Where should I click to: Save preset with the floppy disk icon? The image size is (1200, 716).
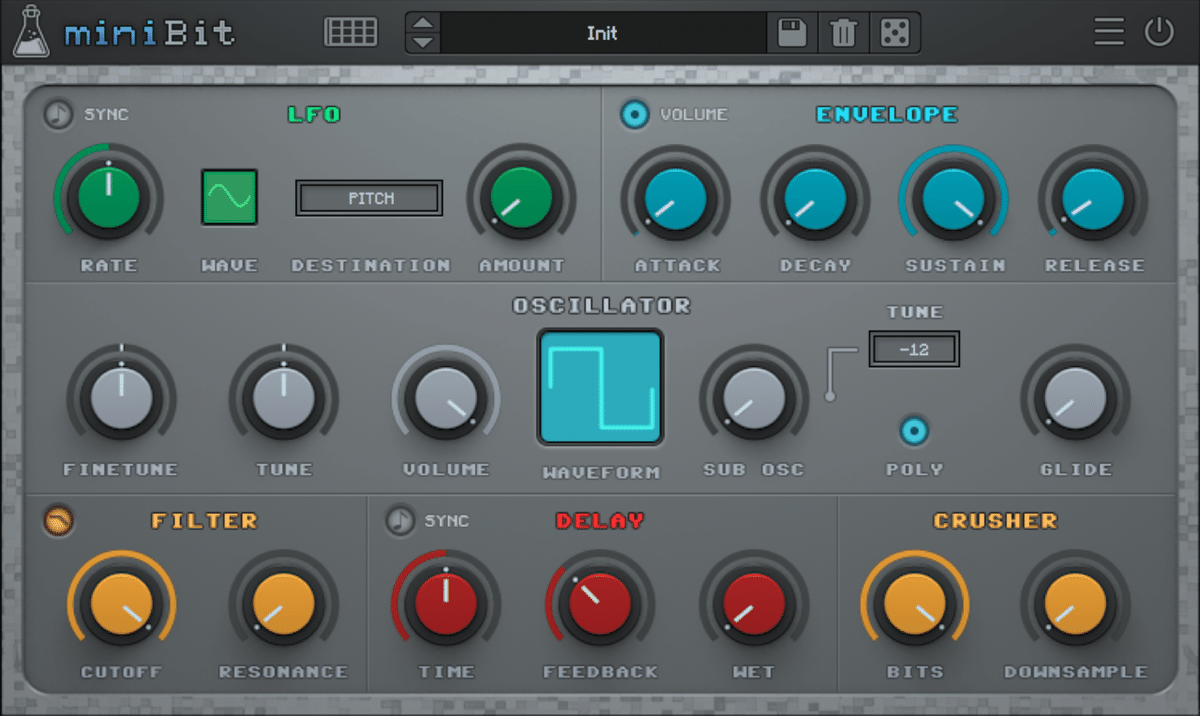point(792,33)
